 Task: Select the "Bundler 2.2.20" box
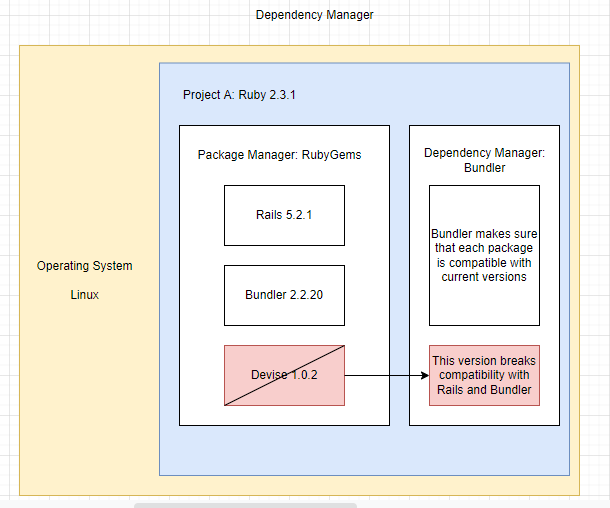(x=284, y=296)
